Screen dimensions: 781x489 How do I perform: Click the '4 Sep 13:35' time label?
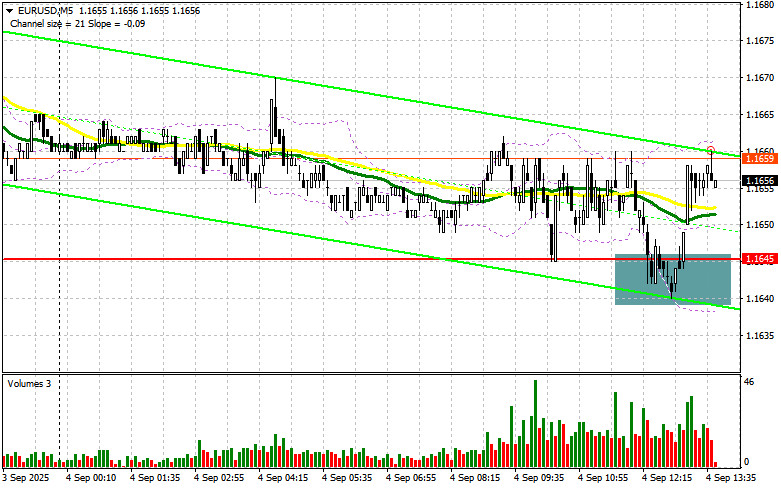[x=731, y=478]
